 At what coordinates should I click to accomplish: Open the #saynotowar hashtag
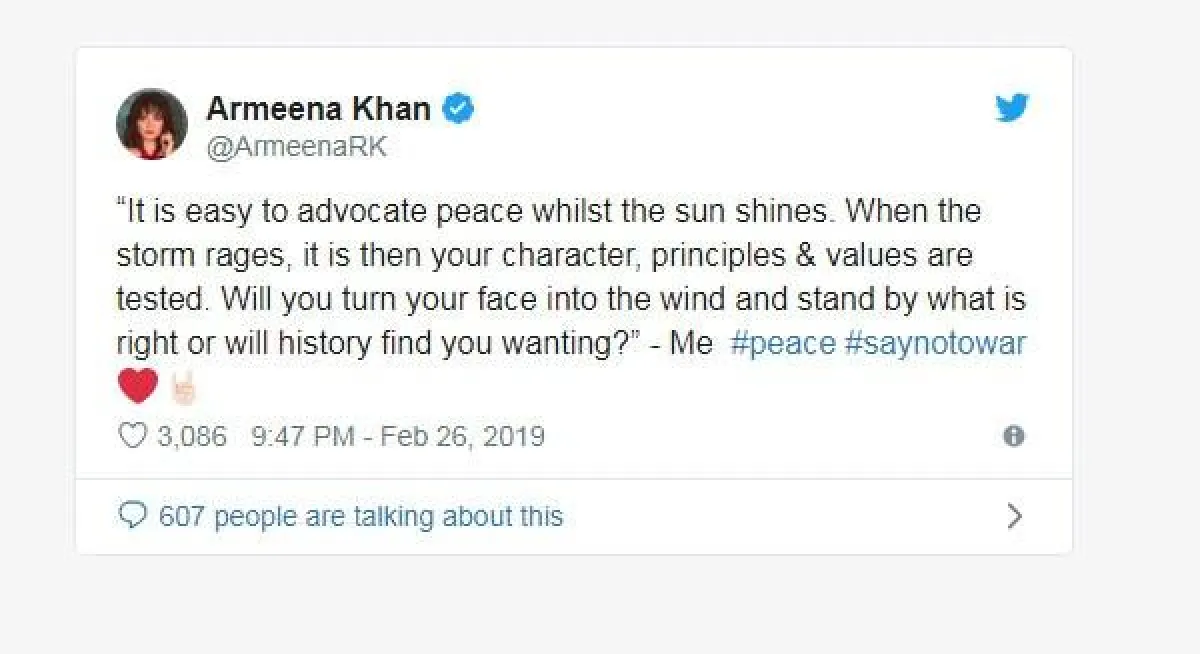tap(935, 343)
